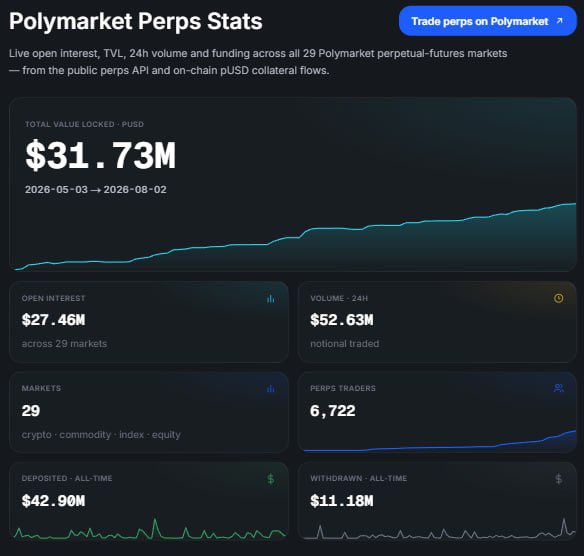Click the Trade perps on Polymarket button
Viewport: 584px width, 556px height.
click(488, 21)
